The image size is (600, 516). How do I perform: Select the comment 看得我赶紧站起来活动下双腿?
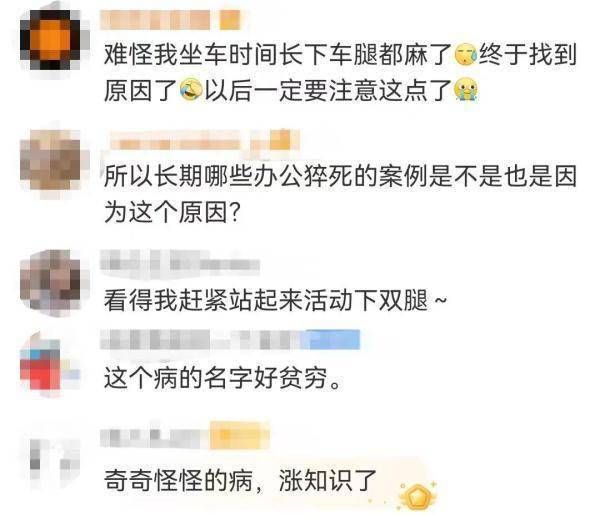click(275, 300)
